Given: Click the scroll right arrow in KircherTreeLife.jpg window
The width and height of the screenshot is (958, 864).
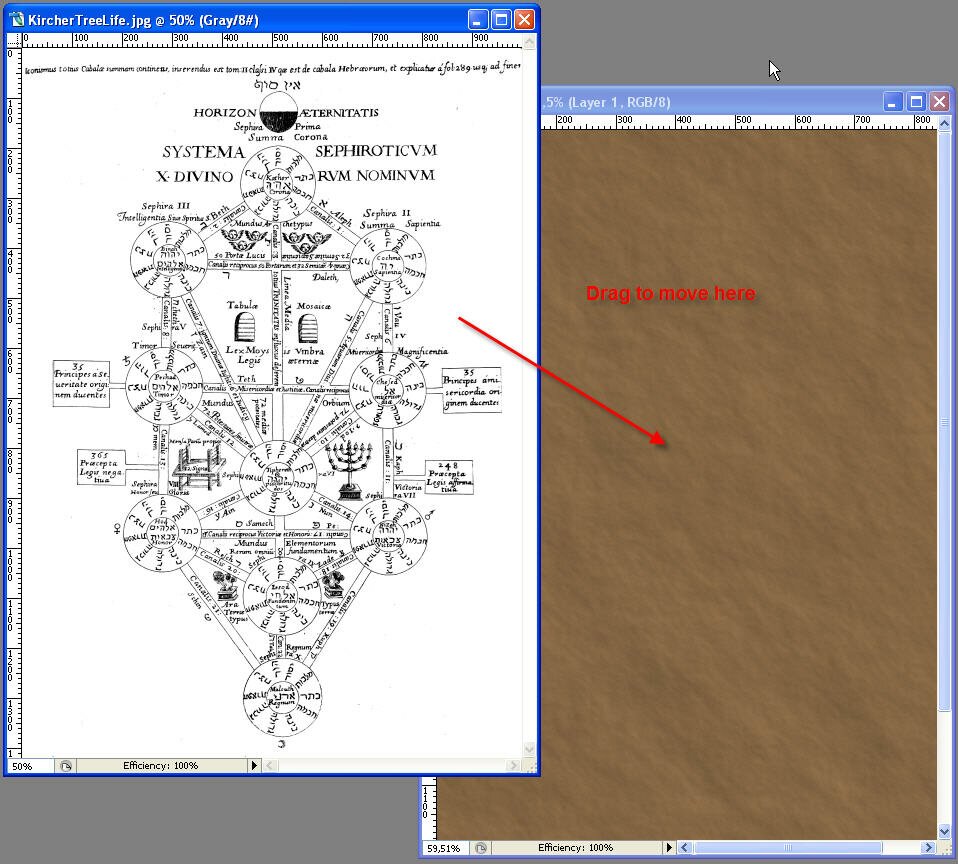Looking at the screenshot, I should tap(513, 766).
